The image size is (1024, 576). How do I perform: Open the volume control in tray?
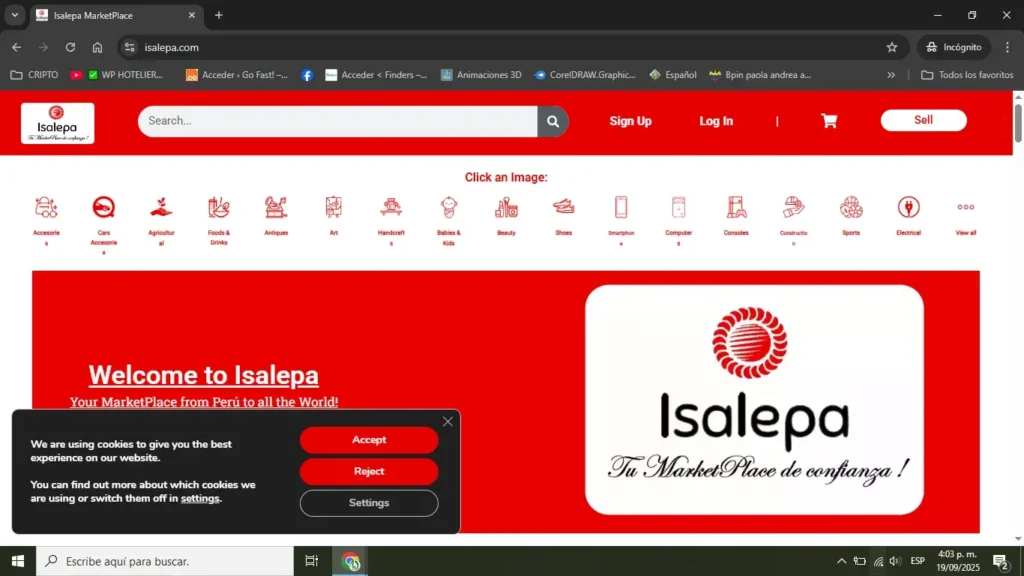(895, 561)
